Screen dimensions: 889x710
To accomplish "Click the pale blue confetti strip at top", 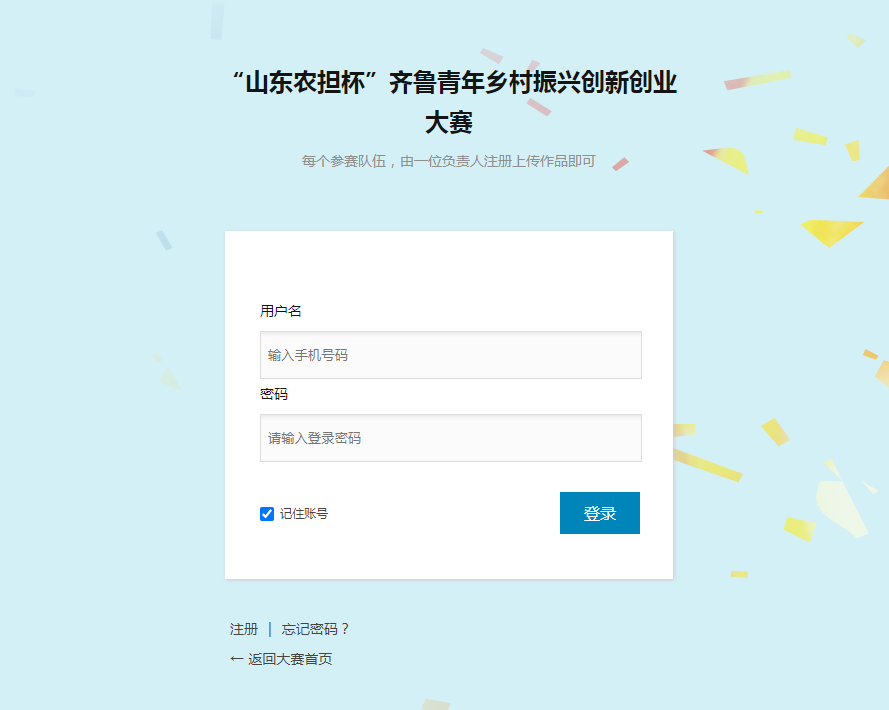I will 217,22.
